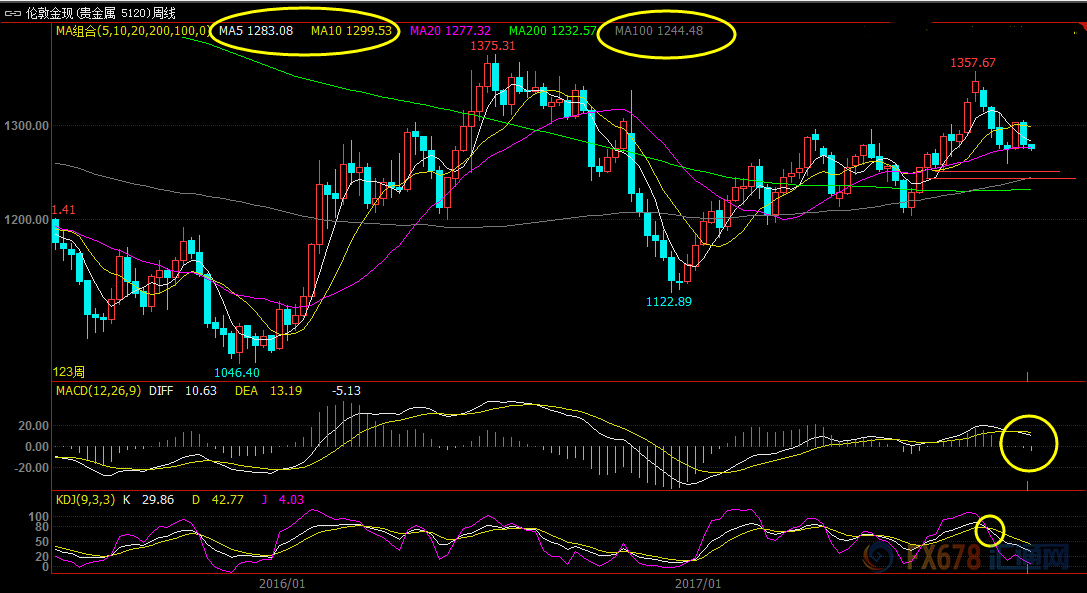Click the 1046.40 lowest price marker
This screenshot has width=1087, height=593.
(237, 371)
